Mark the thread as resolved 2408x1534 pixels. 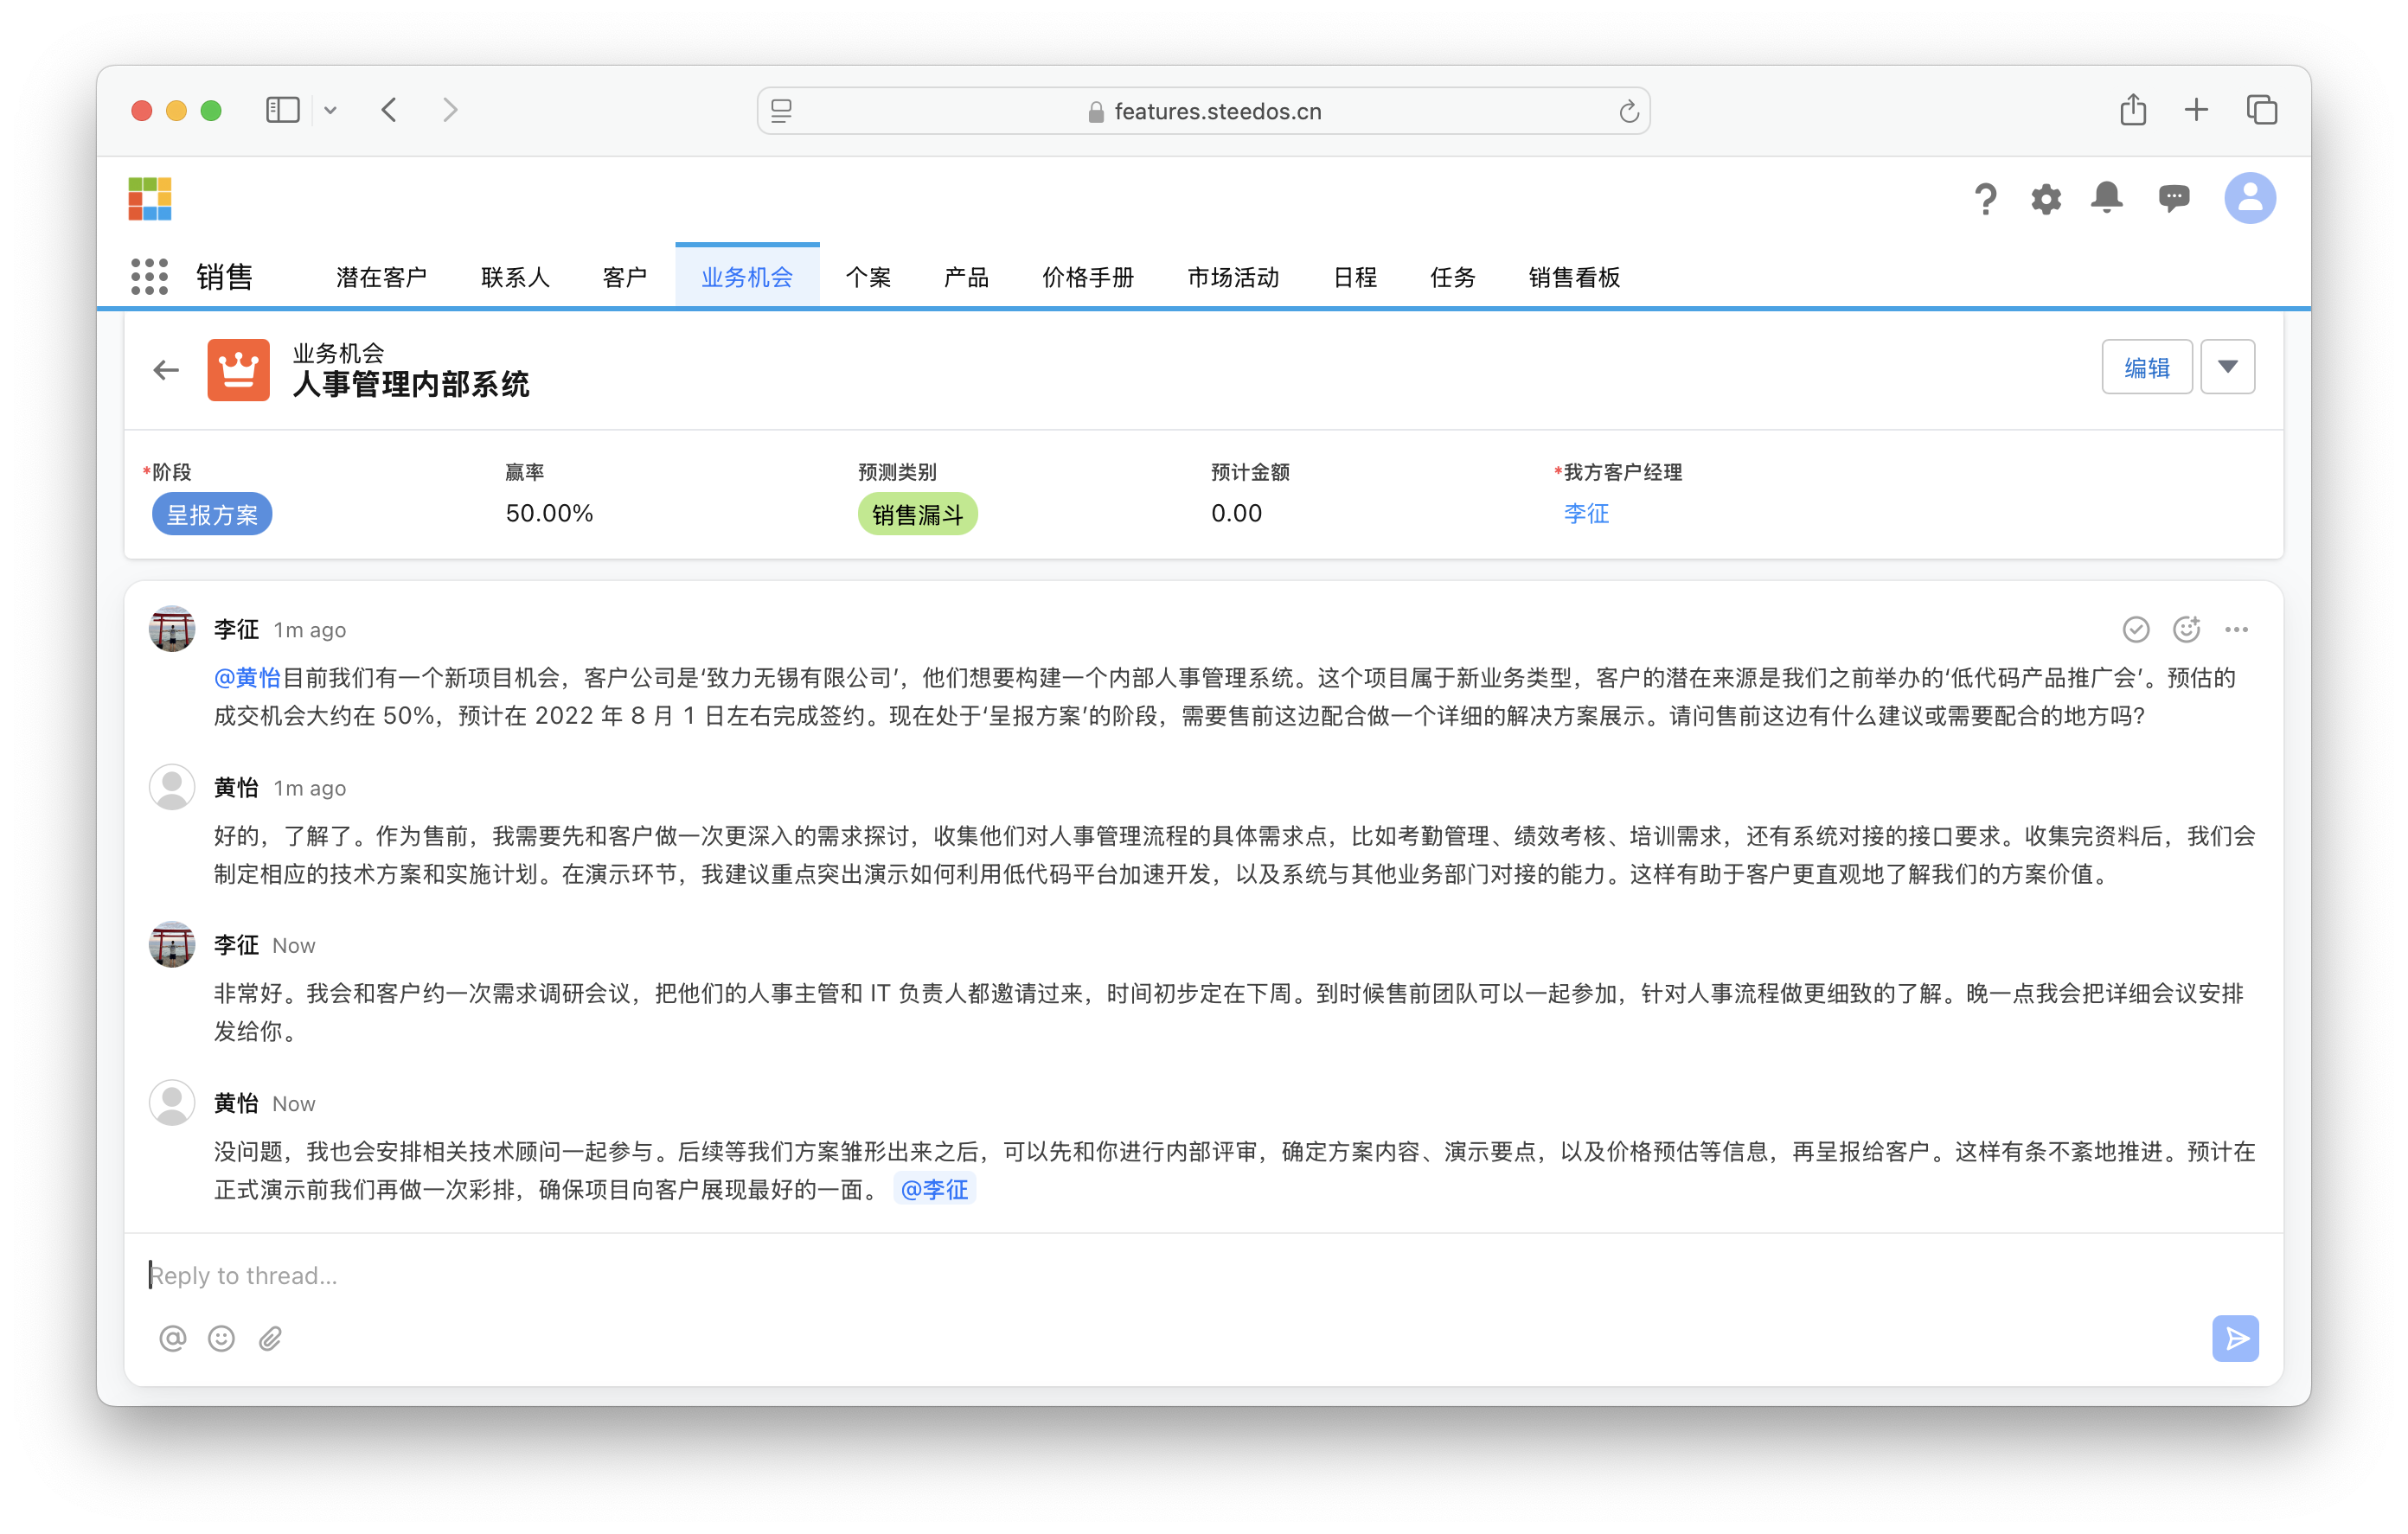[2135, 629]
